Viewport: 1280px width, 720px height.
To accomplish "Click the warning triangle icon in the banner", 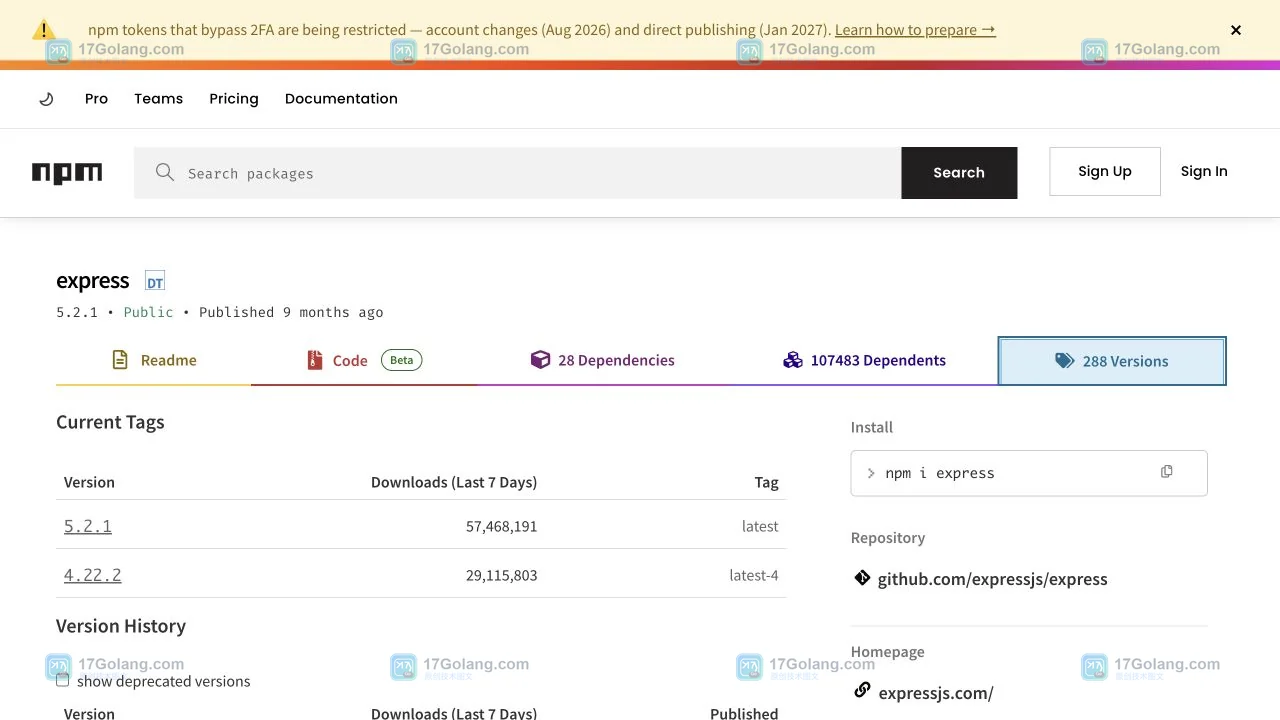I will pyautogui.click(x=44, y=30).
